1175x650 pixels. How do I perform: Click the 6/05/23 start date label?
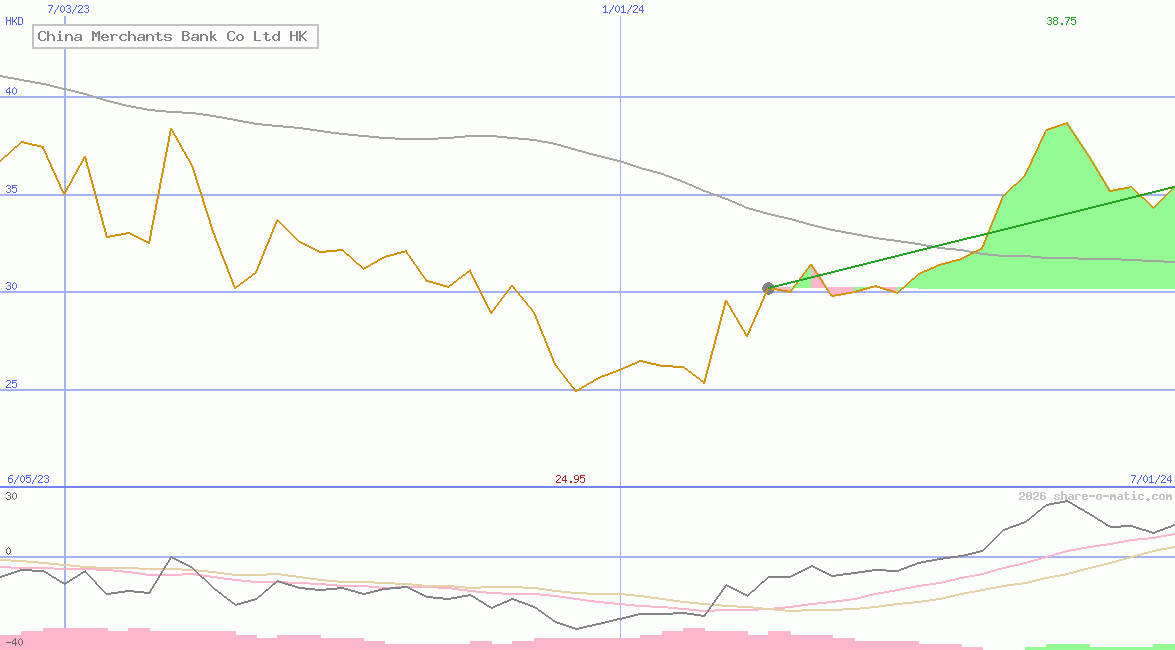[x=28, y=479]
